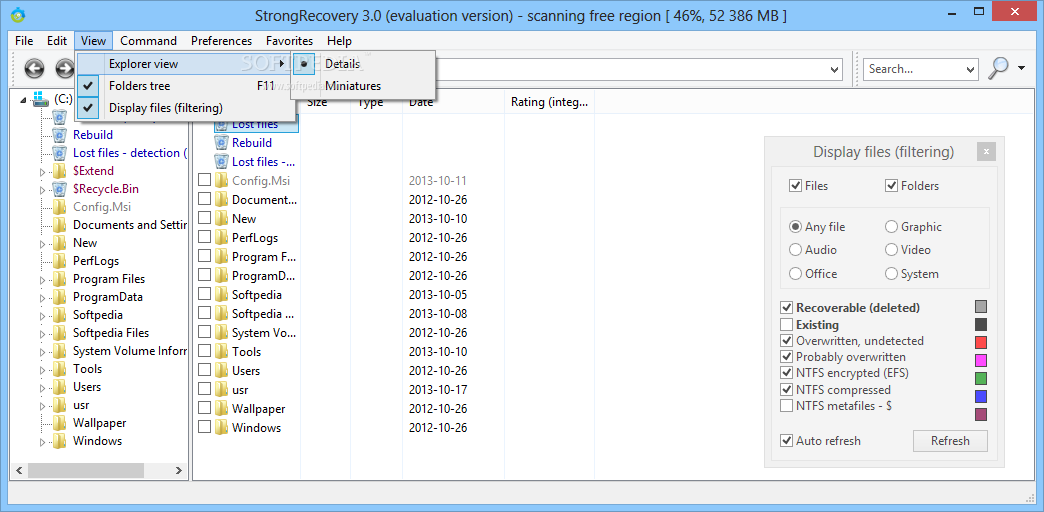Image resolution: width=1044 pixels, height=512 pixels.
Task: Click the red Overwritten, undetected color swatch
Action: coord(981,342)
